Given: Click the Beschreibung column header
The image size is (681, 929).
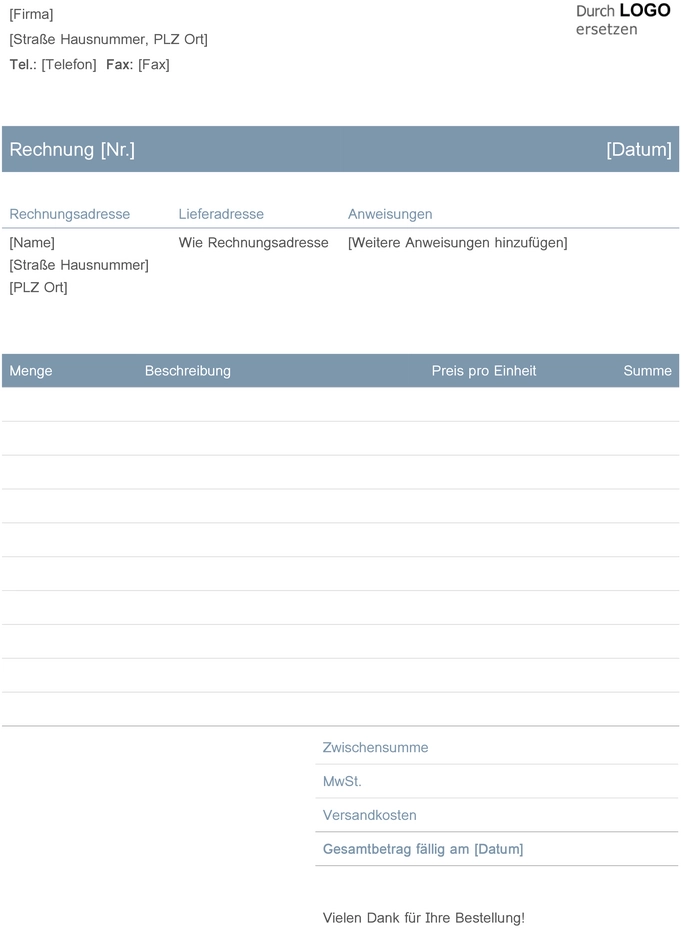Looking at the screenshot, I should 188,371.
